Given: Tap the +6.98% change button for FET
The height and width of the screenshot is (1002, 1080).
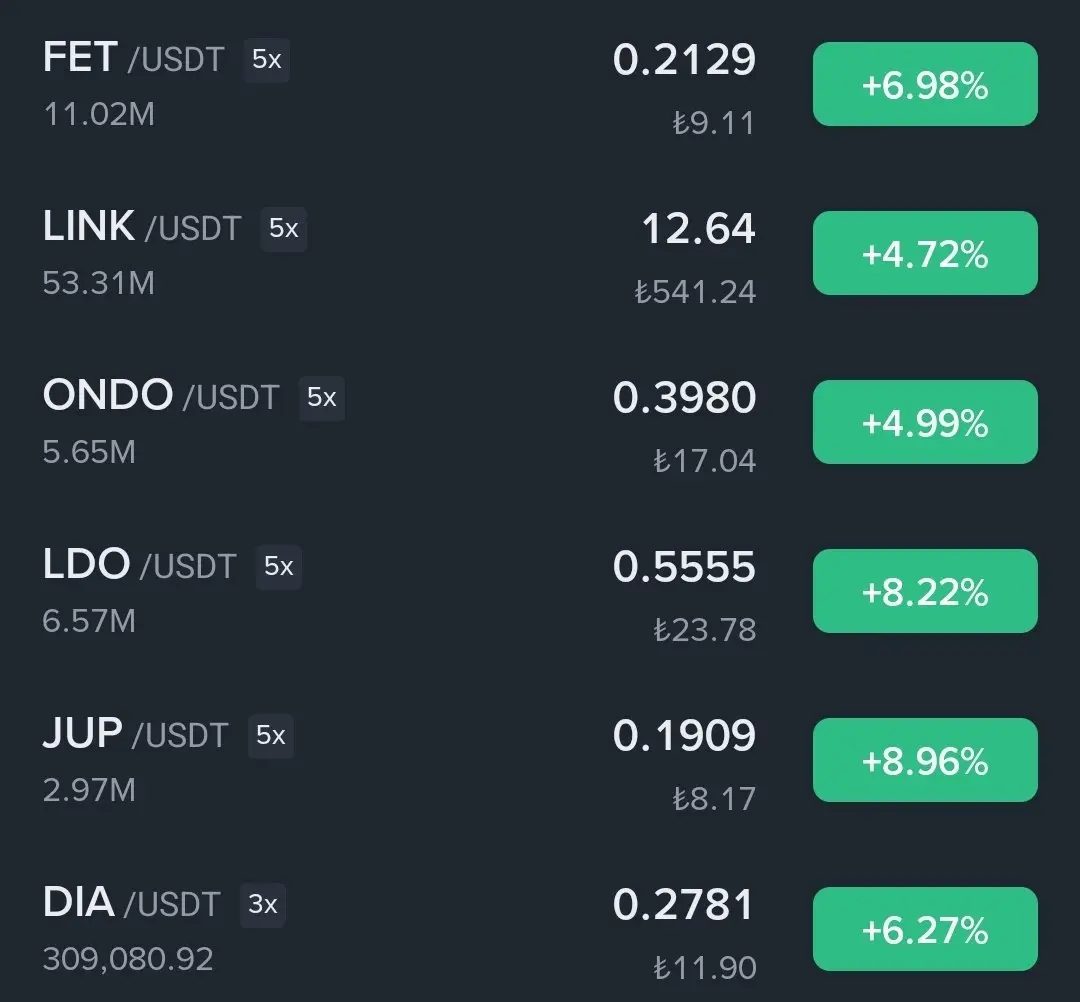Looking at the screenshot, I should pos(925,85).
